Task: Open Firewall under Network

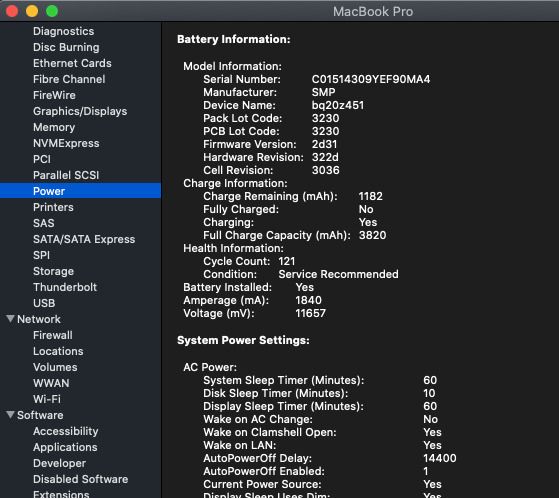Action: pyautogui.click(x=53, y=335)
